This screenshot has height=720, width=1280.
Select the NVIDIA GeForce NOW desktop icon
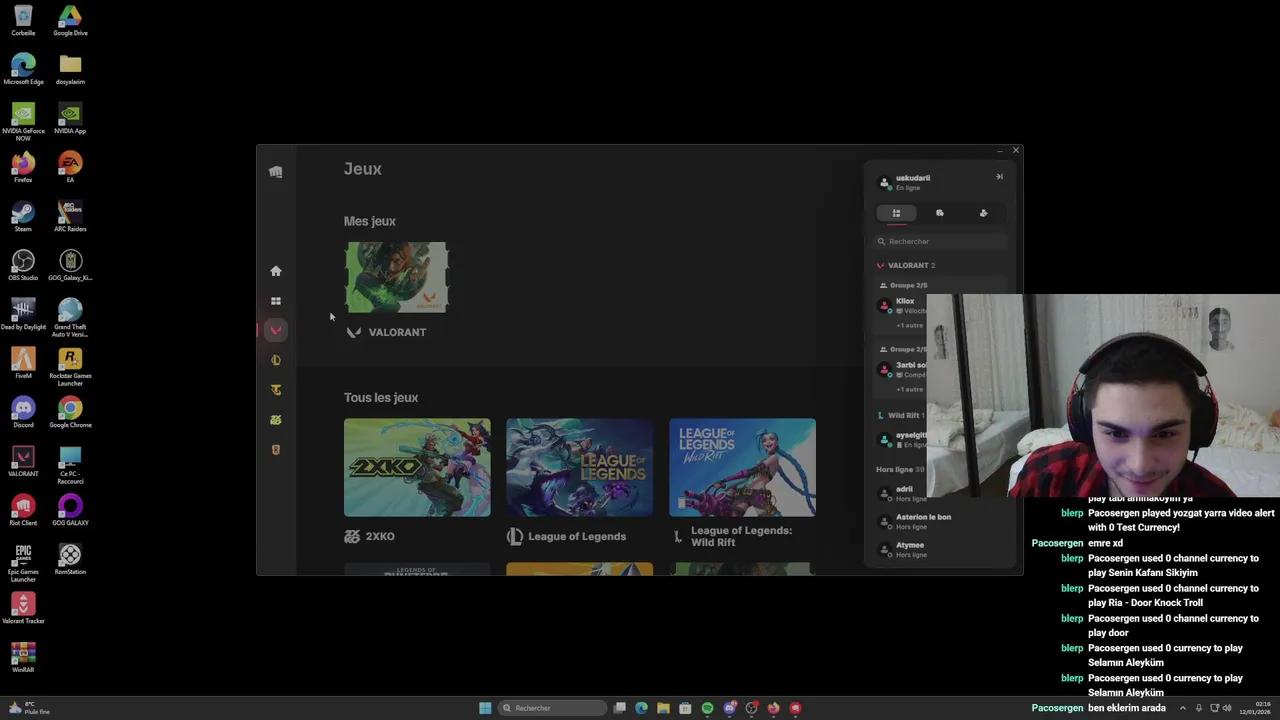(23, 122)
